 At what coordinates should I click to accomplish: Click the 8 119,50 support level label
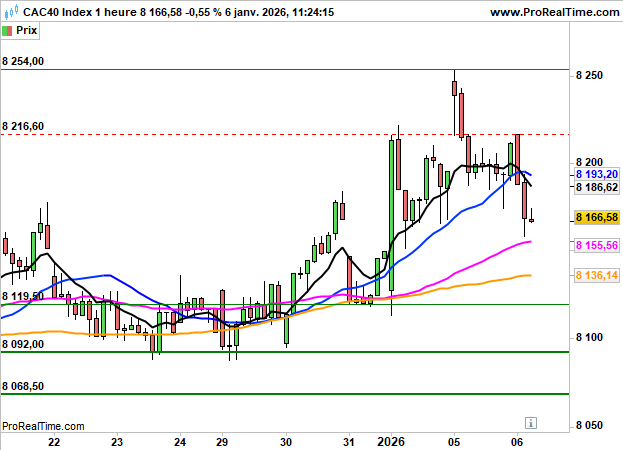(x=23, y=296)
